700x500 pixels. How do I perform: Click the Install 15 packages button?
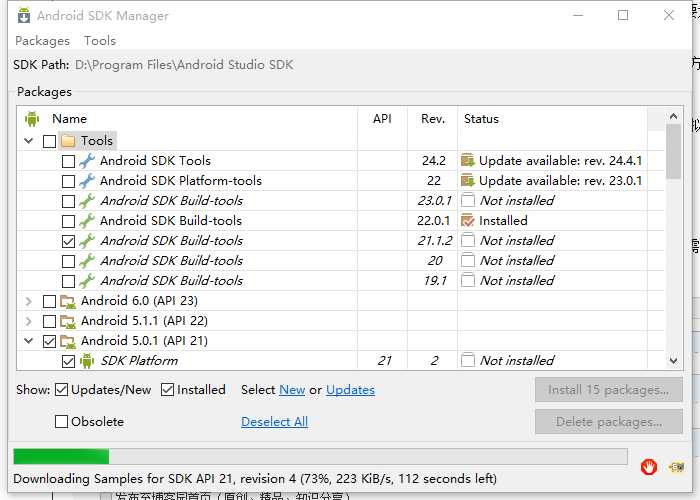608,390
